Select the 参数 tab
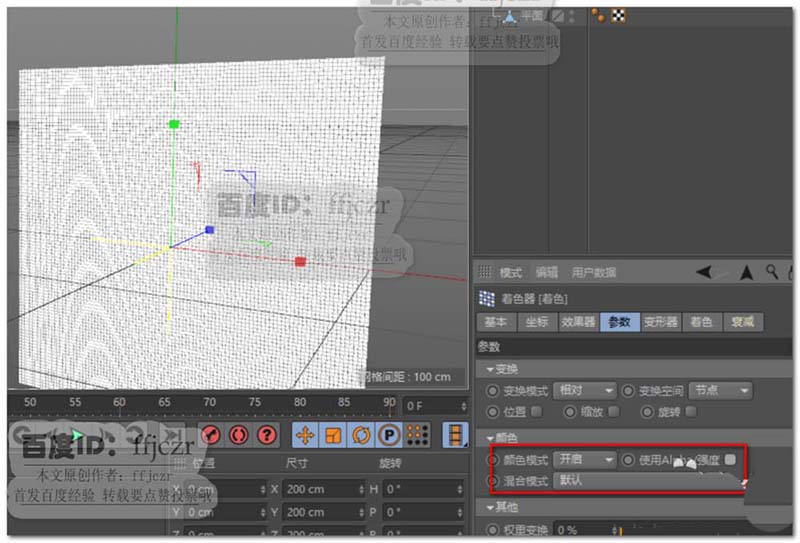Image resolution: width=800 pixels, height=543 pixels. [619, 322]
